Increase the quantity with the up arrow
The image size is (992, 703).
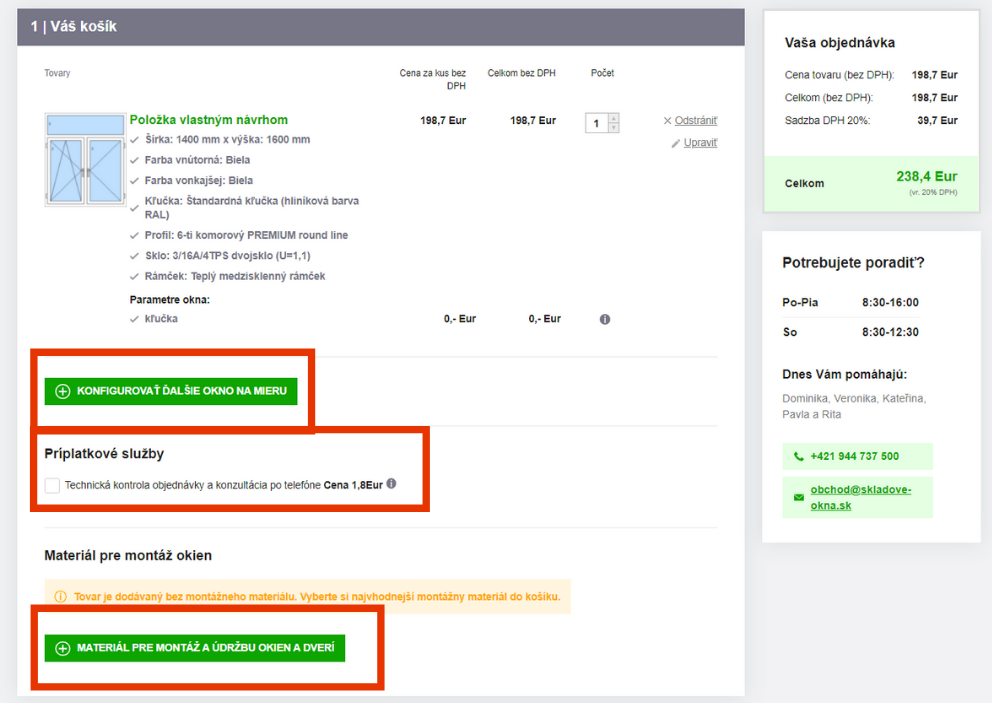(x=613, y=118)
